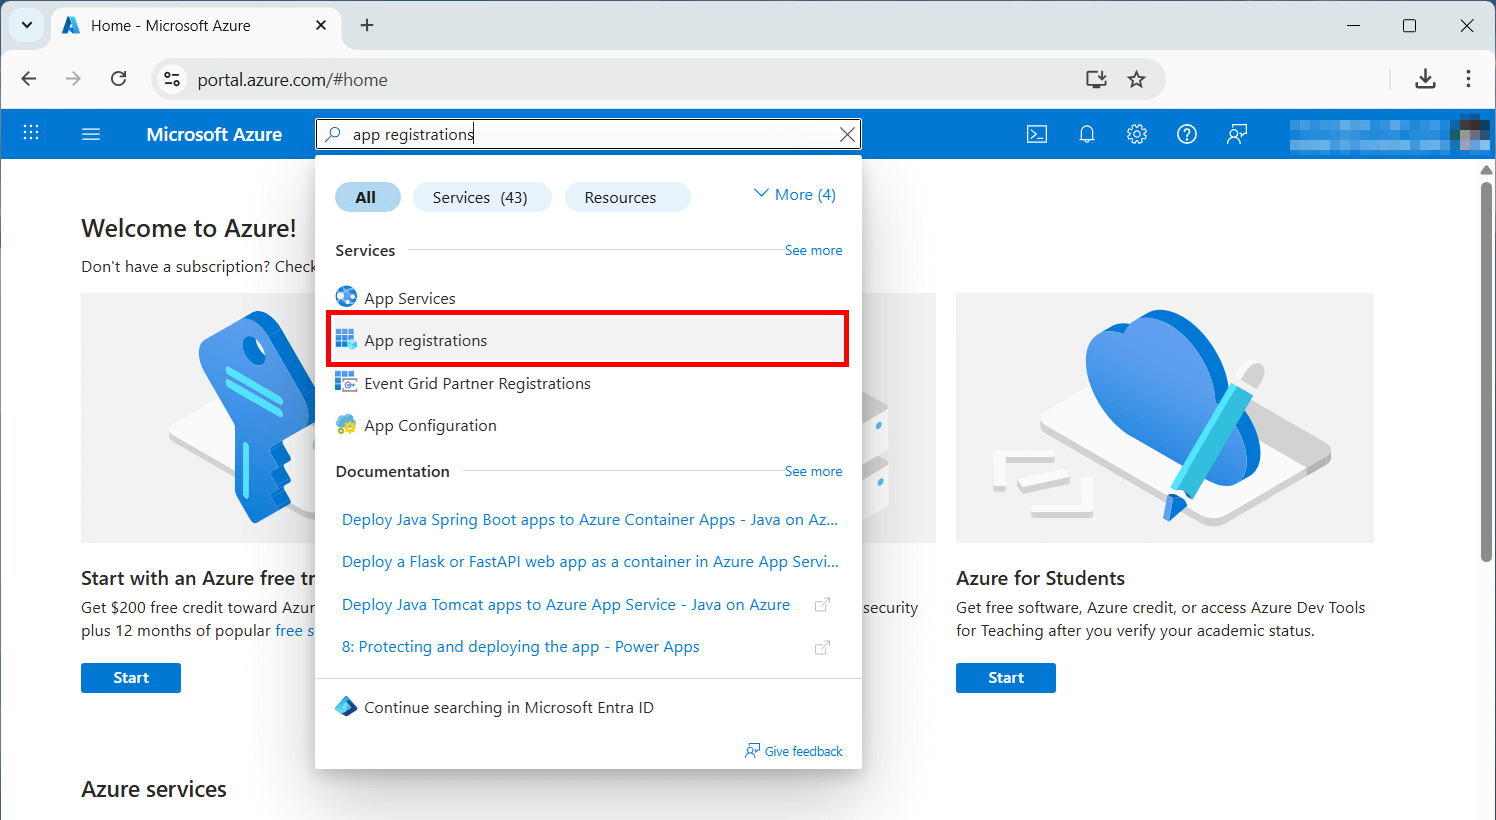Send feedback using the feedback icon
Viewport: 1496px width, 820px height.
tap(1237, 133)
